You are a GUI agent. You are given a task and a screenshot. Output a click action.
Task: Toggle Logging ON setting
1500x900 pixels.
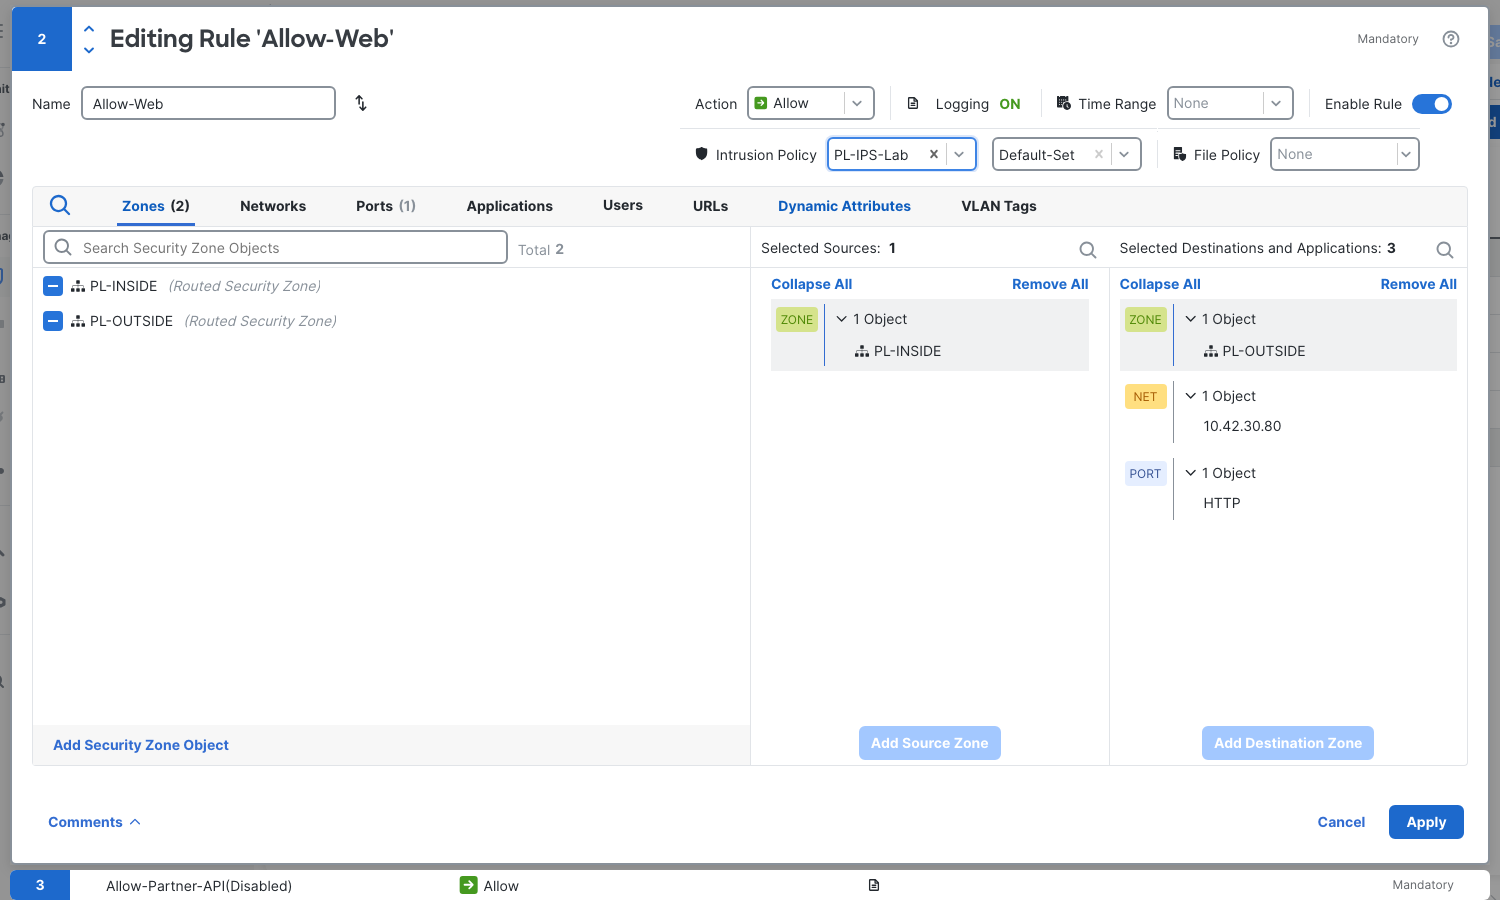tap(1010, 104)
